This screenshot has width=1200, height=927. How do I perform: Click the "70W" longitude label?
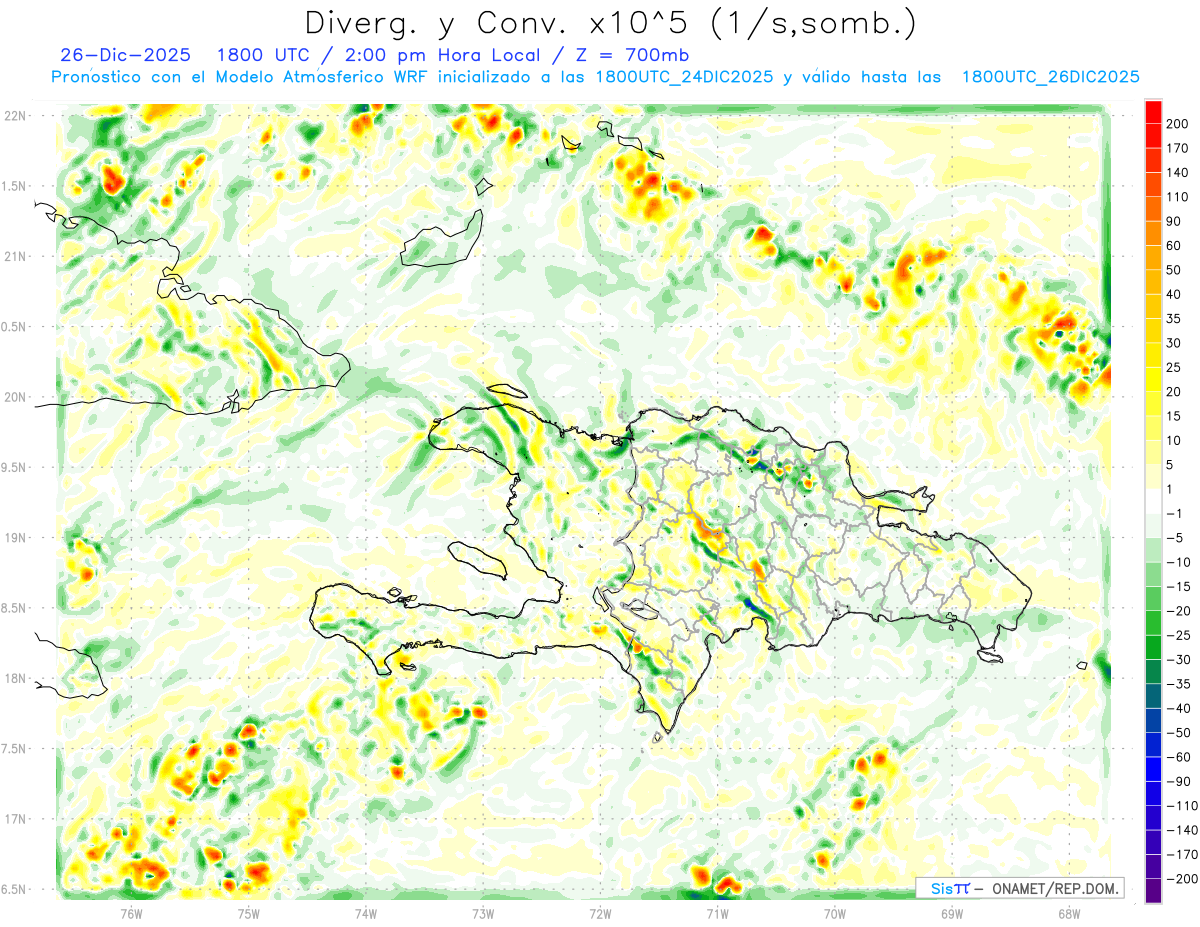(835, 914)
